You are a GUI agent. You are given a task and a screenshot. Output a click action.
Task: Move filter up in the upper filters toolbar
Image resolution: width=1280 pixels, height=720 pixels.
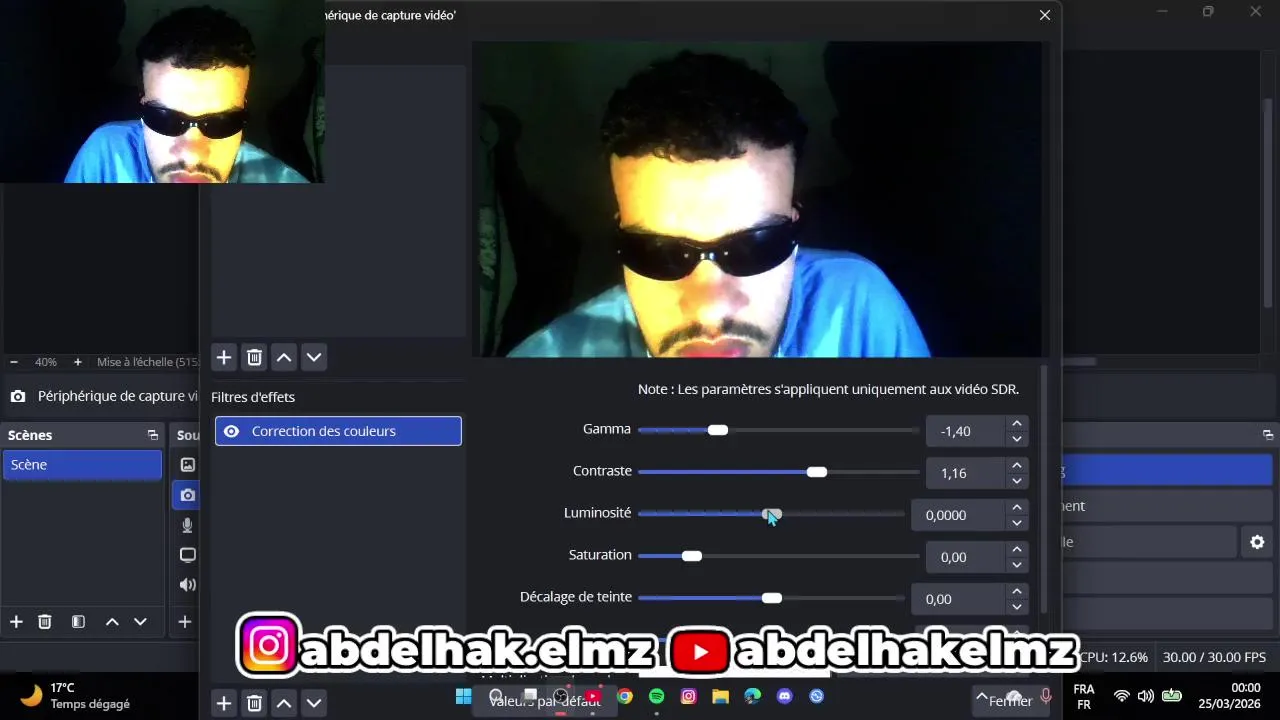(284, 357)
